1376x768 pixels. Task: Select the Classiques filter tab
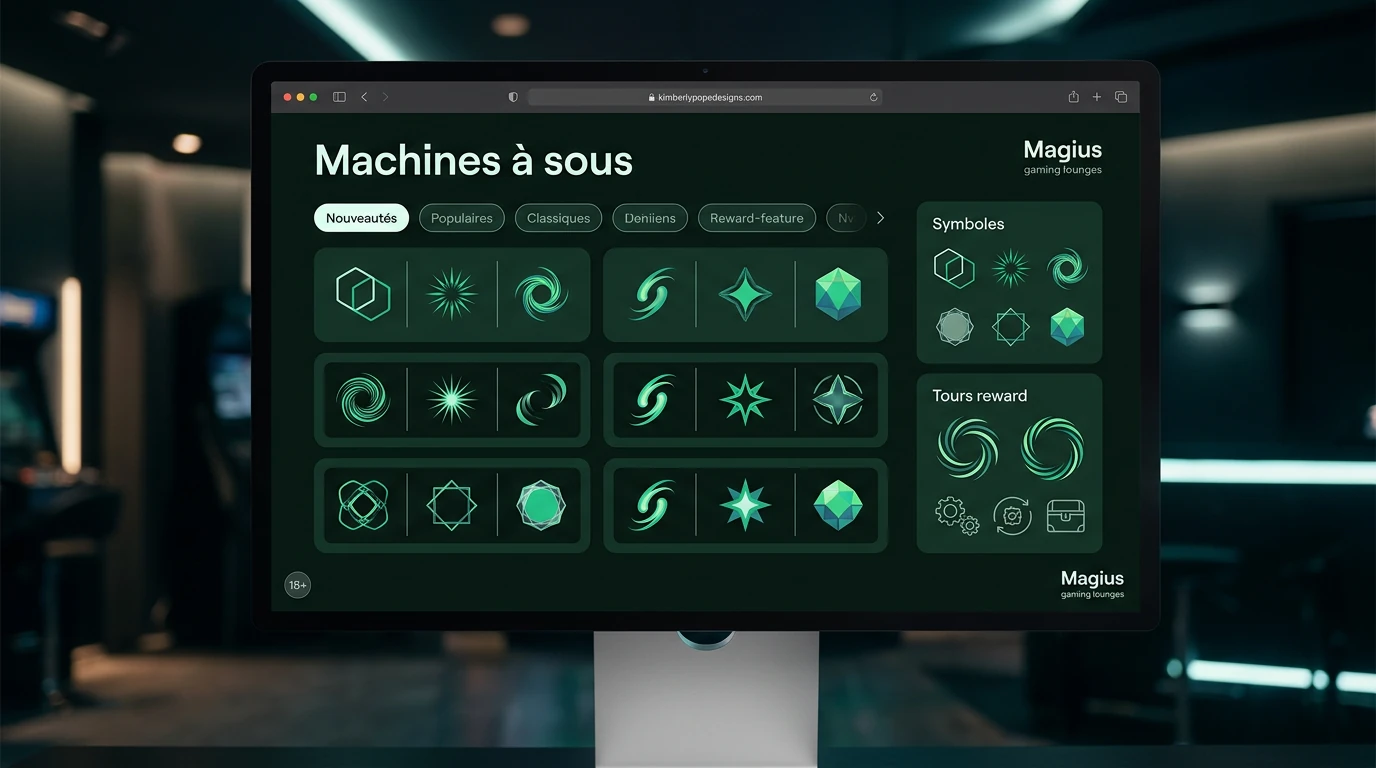[558, 218]
